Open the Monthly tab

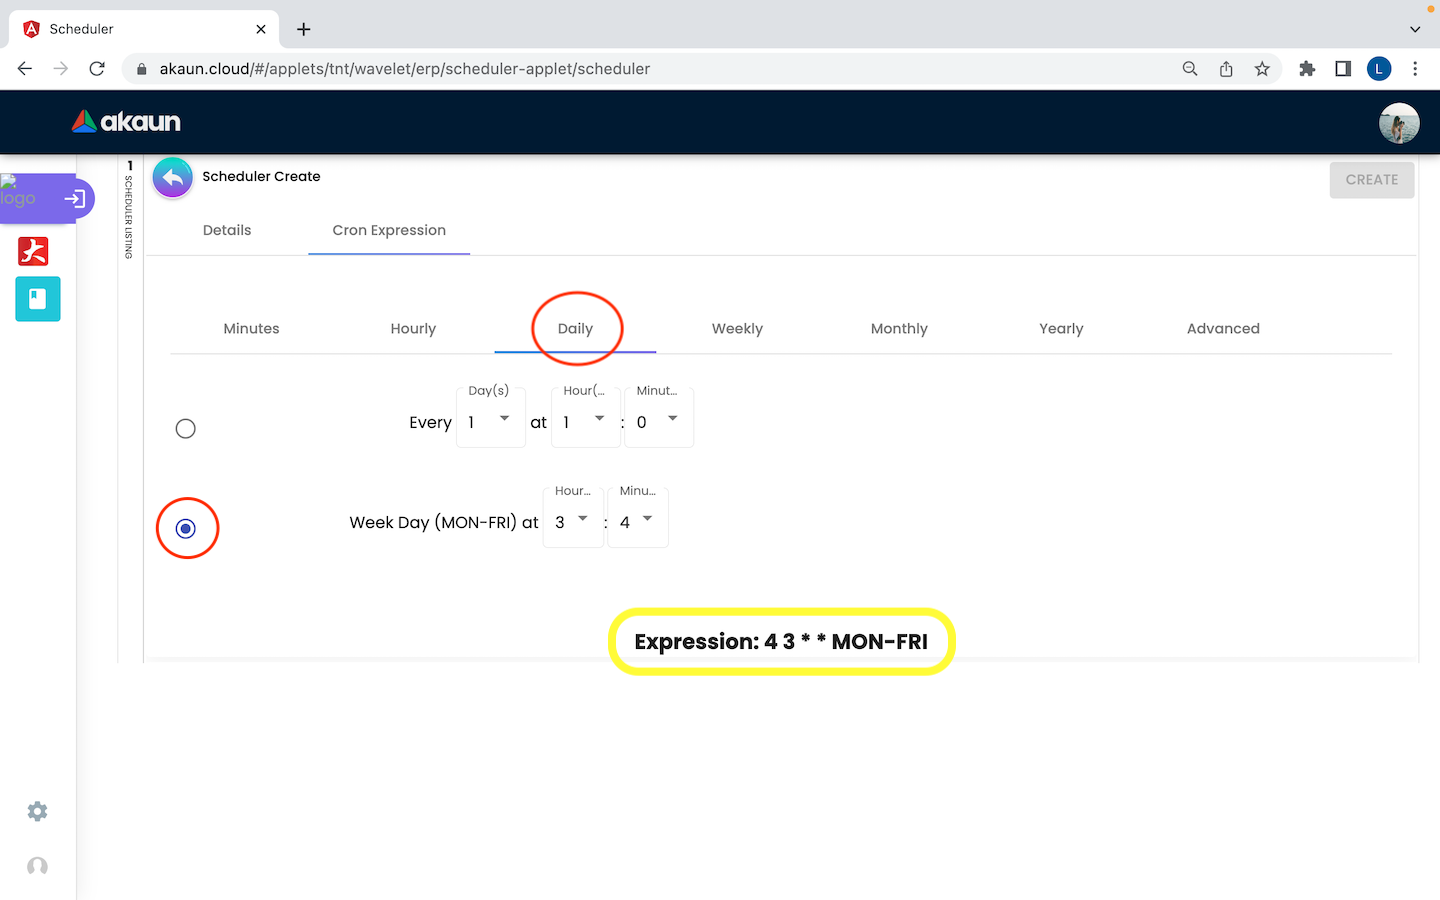[x=899, y=329]
